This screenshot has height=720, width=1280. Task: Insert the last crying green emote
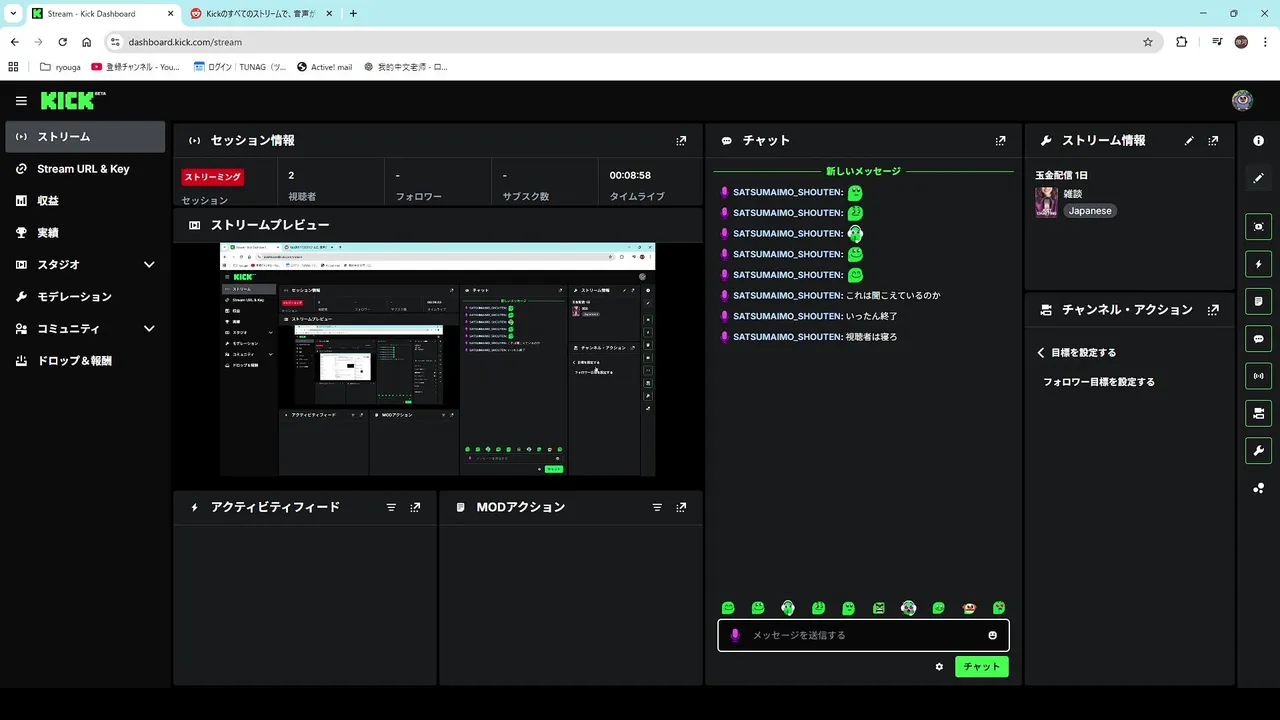(998, 608)
